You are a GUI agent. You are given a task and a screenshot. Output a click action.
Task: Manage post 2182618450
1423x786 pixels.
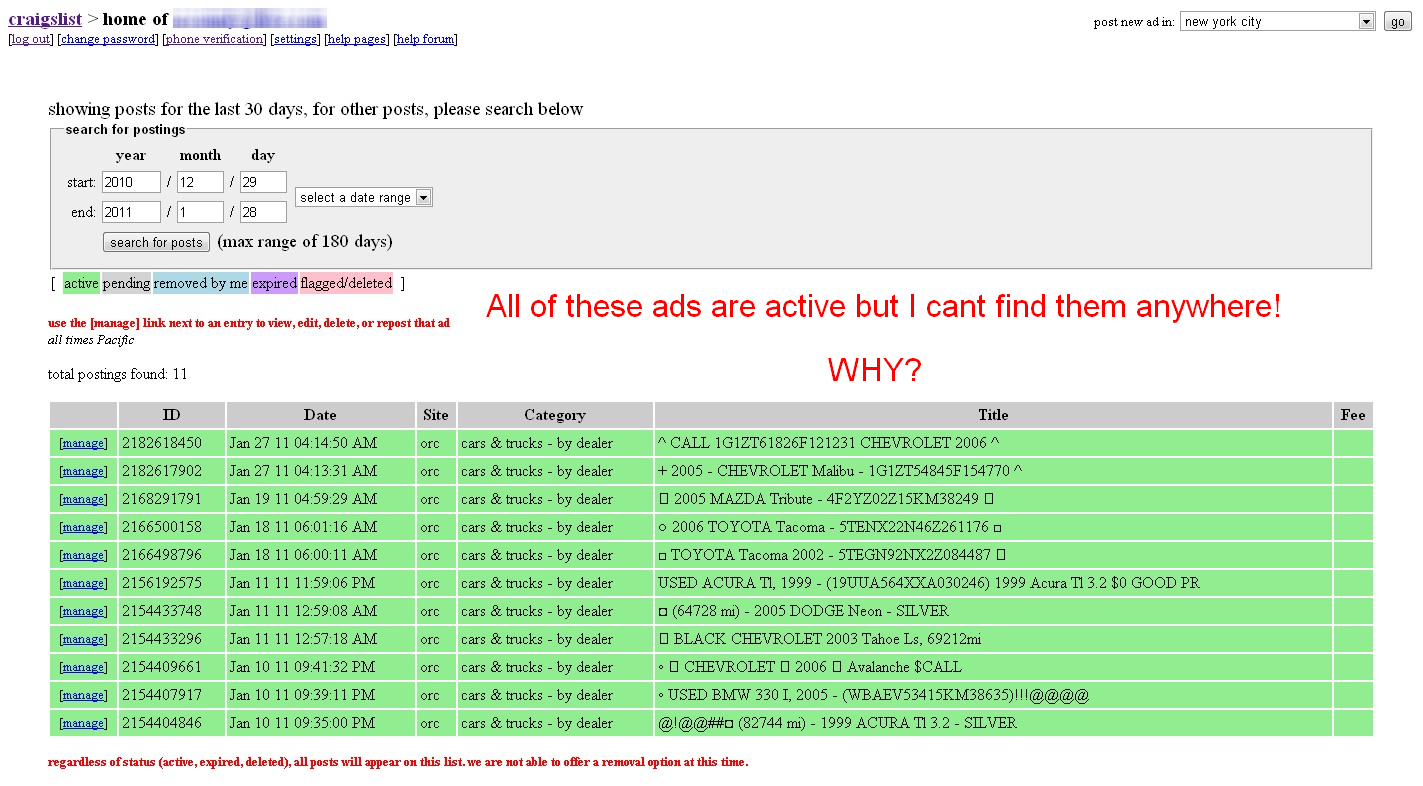click(83, 443)
